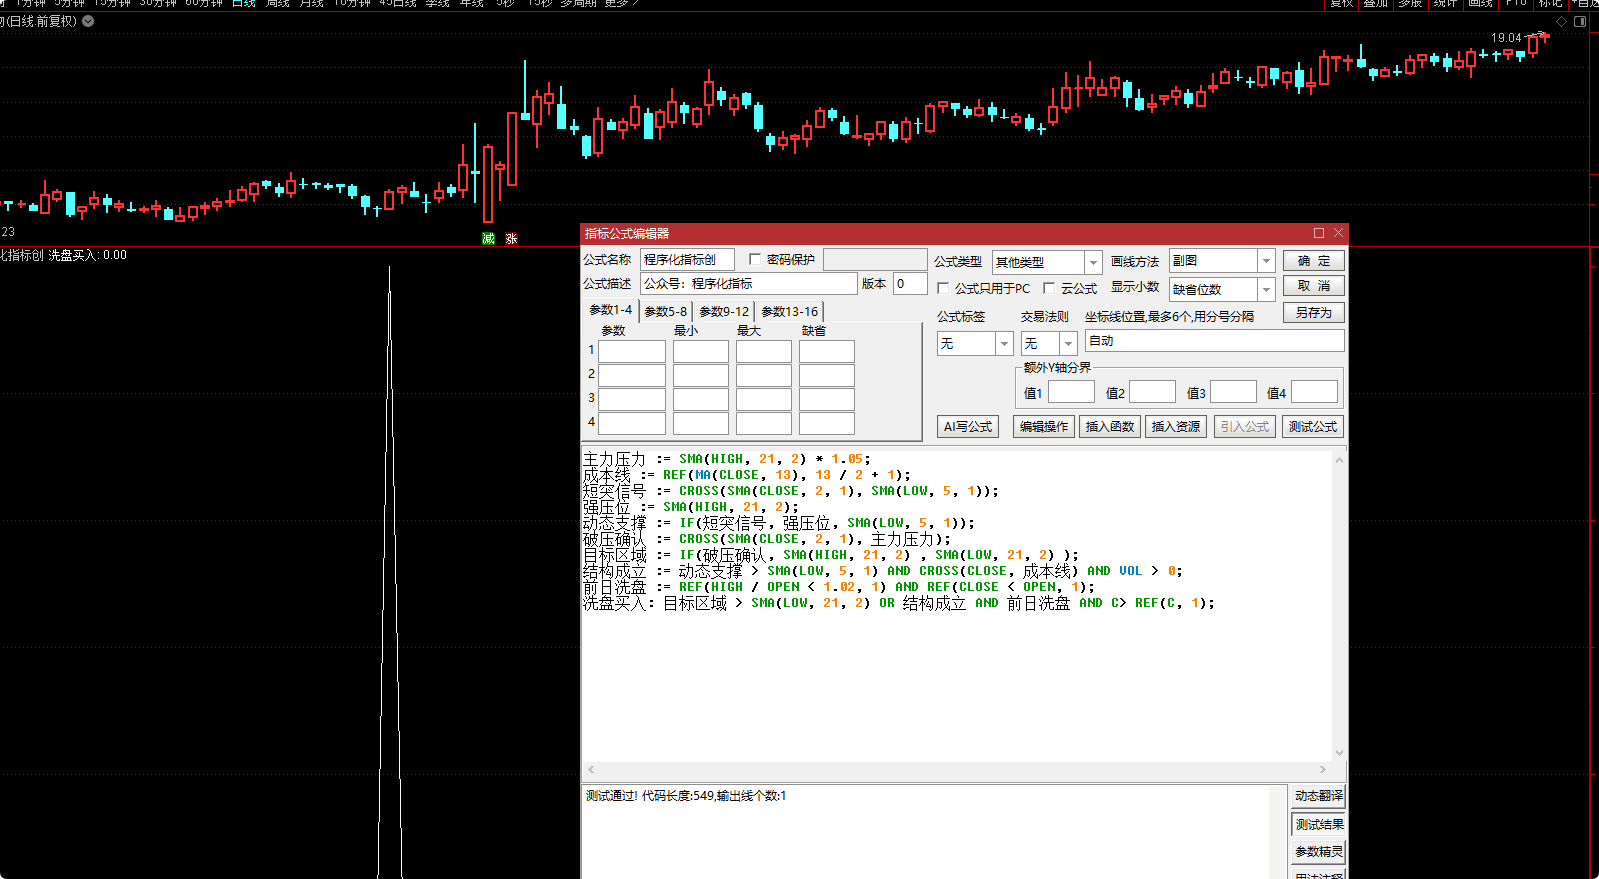
Task: Switch to the 参数5-8 tab
Action: [665, 311]
